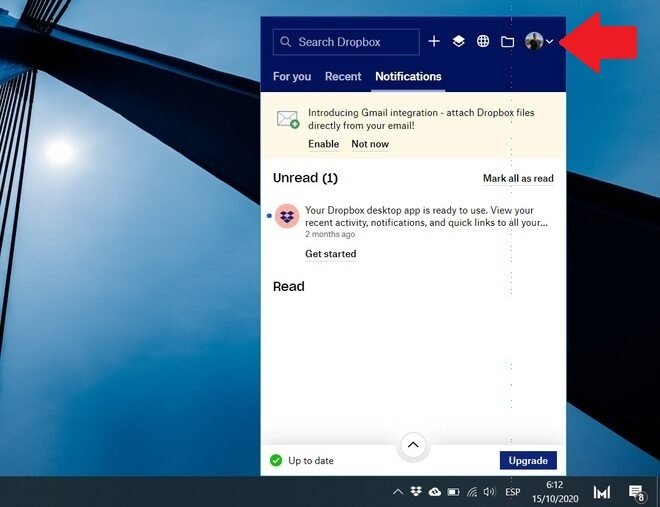The height and width of the screenshot is (507, 660).
Task: Click the green Up to date checkmark
Action: [276, 460]
